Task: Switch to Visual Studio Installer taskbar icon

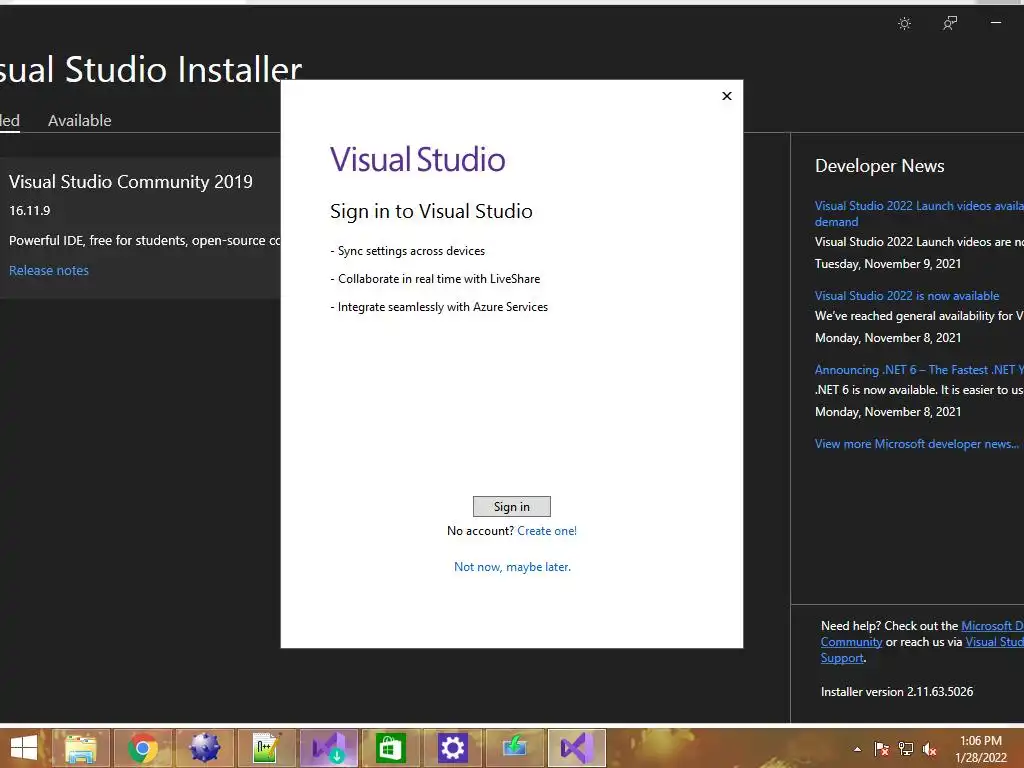Action: tap(328, 748)
